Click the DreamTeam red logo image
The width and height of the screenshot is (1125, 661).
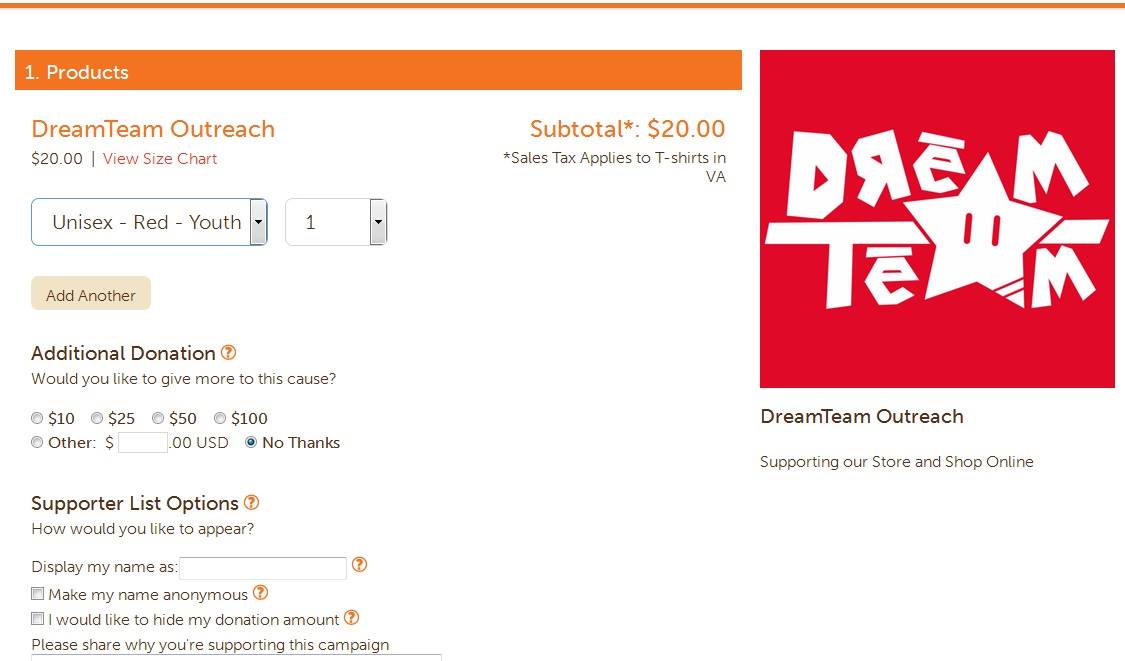tap(937, 219)
